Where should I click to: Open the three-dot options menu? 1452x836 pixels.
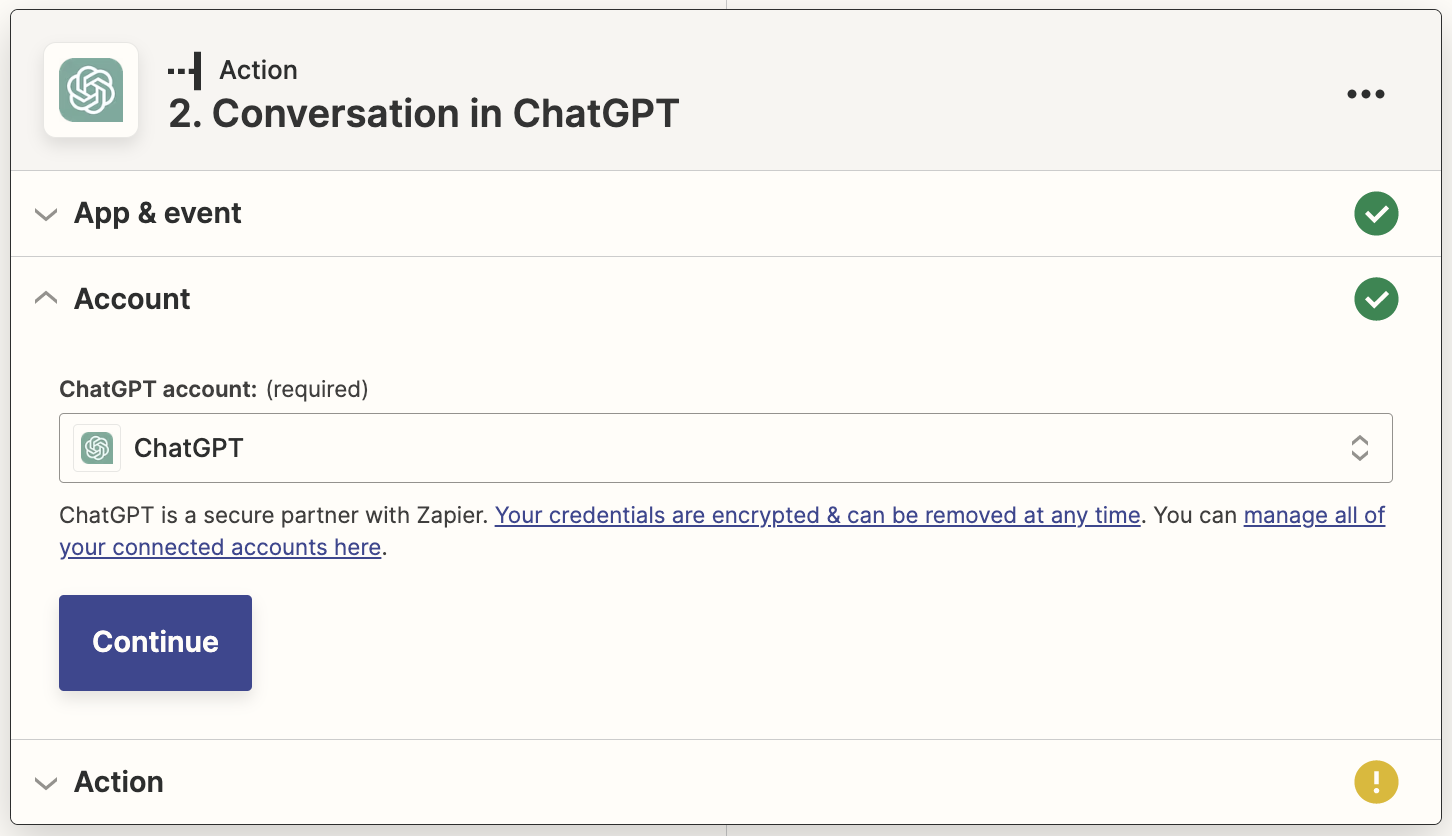(1365, 93)
